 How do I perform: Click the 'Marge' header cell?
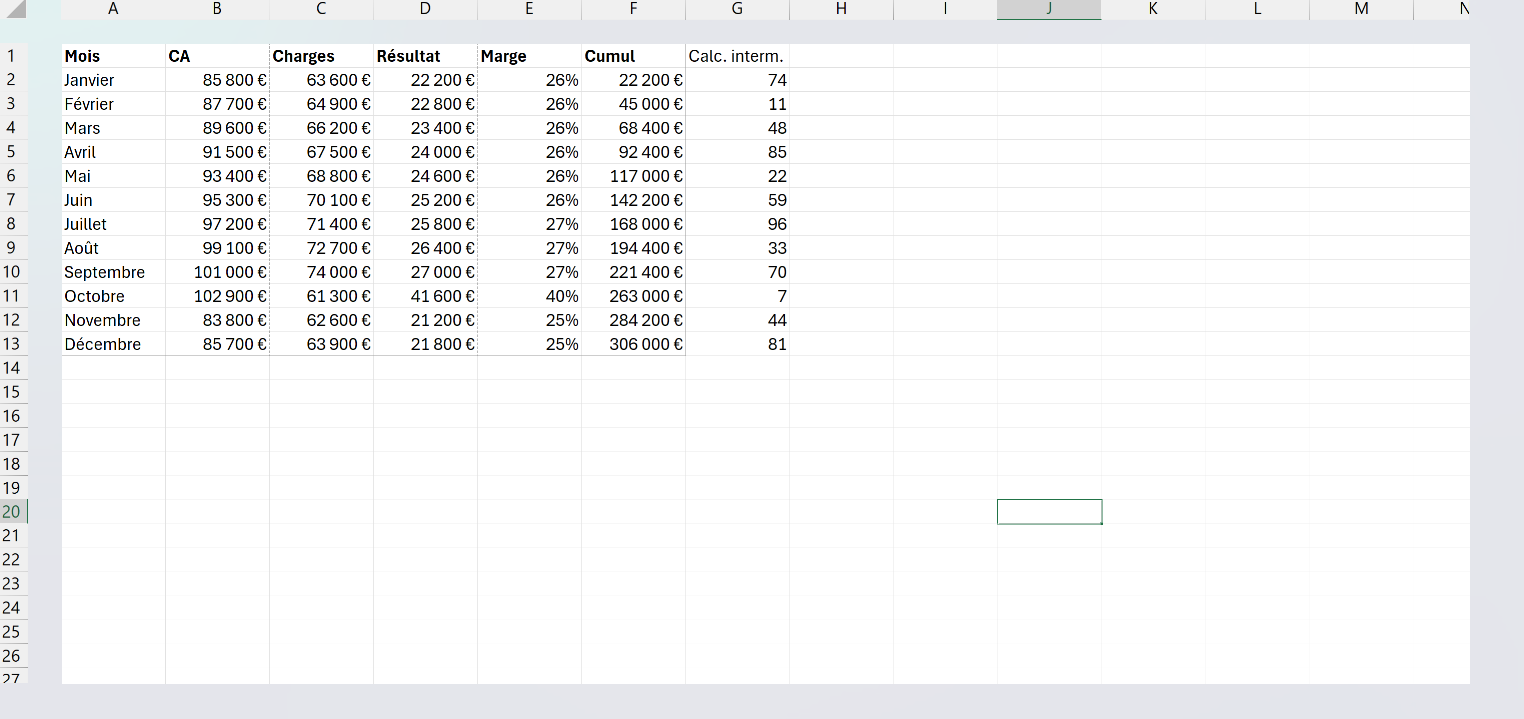(x=529, y=56)
